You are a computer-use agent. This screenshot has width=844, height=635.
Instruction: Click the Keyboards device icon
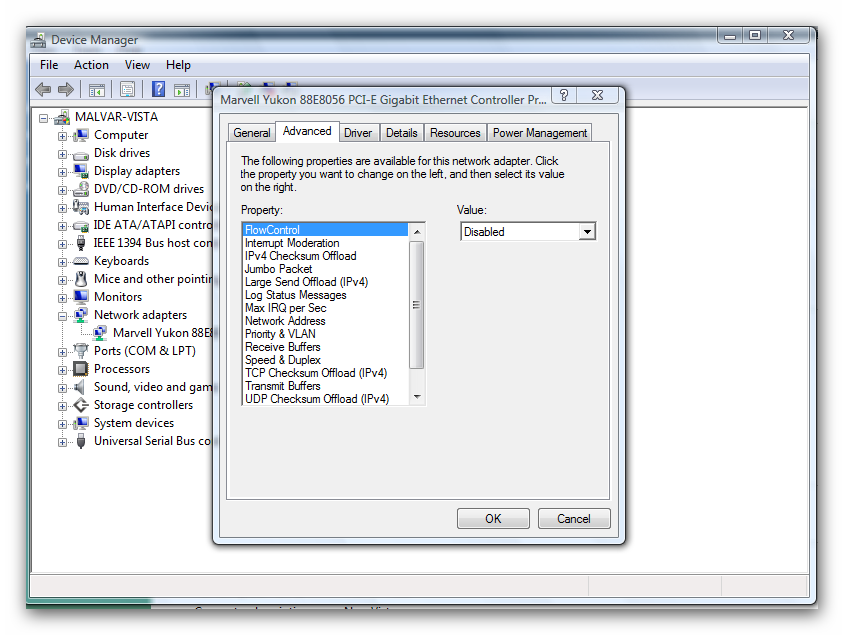pos(81,260)
